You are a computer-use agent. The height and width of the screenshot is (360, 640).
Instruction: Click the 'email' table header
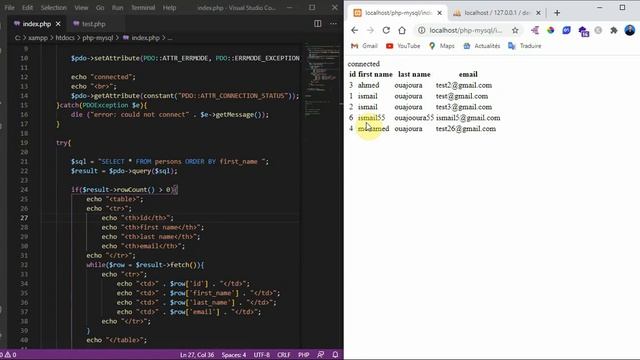pos(468,74)
